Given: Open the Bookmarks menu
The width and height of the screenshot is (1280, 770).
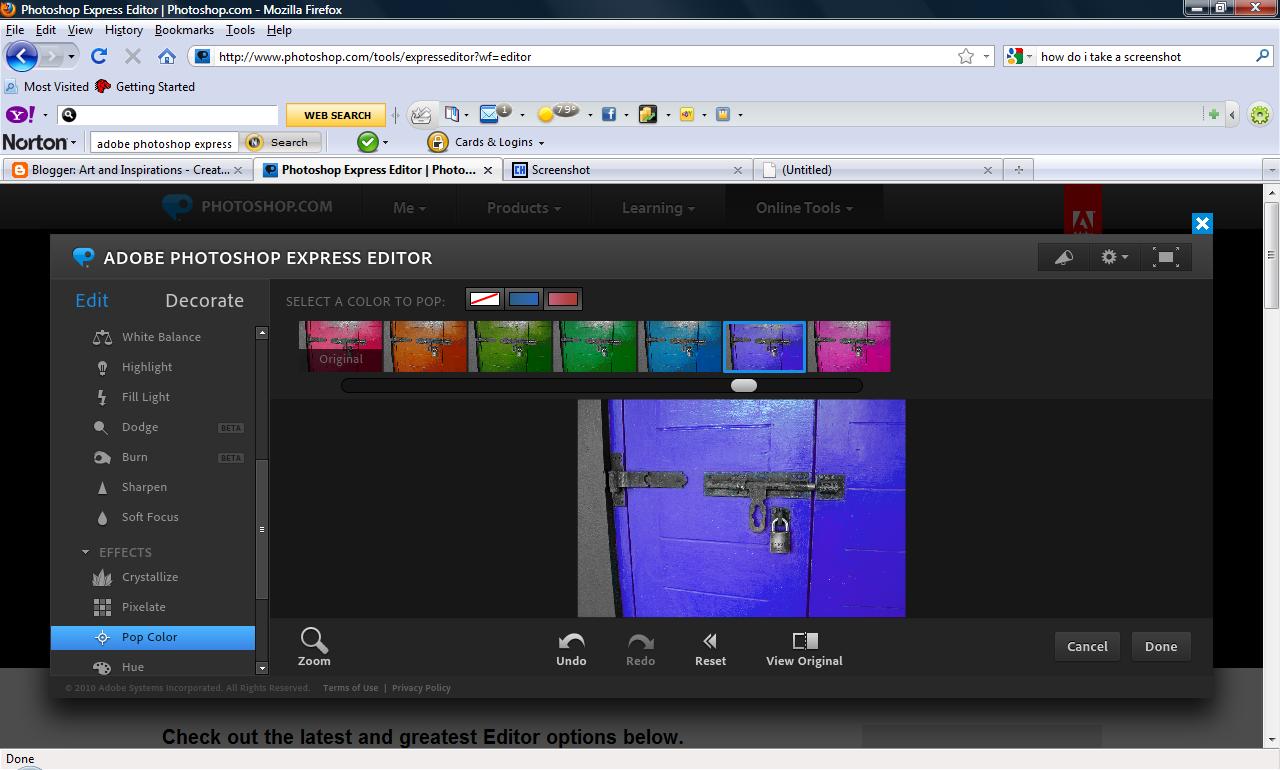Looking at the screenshot, I should [x=184, y=30].
